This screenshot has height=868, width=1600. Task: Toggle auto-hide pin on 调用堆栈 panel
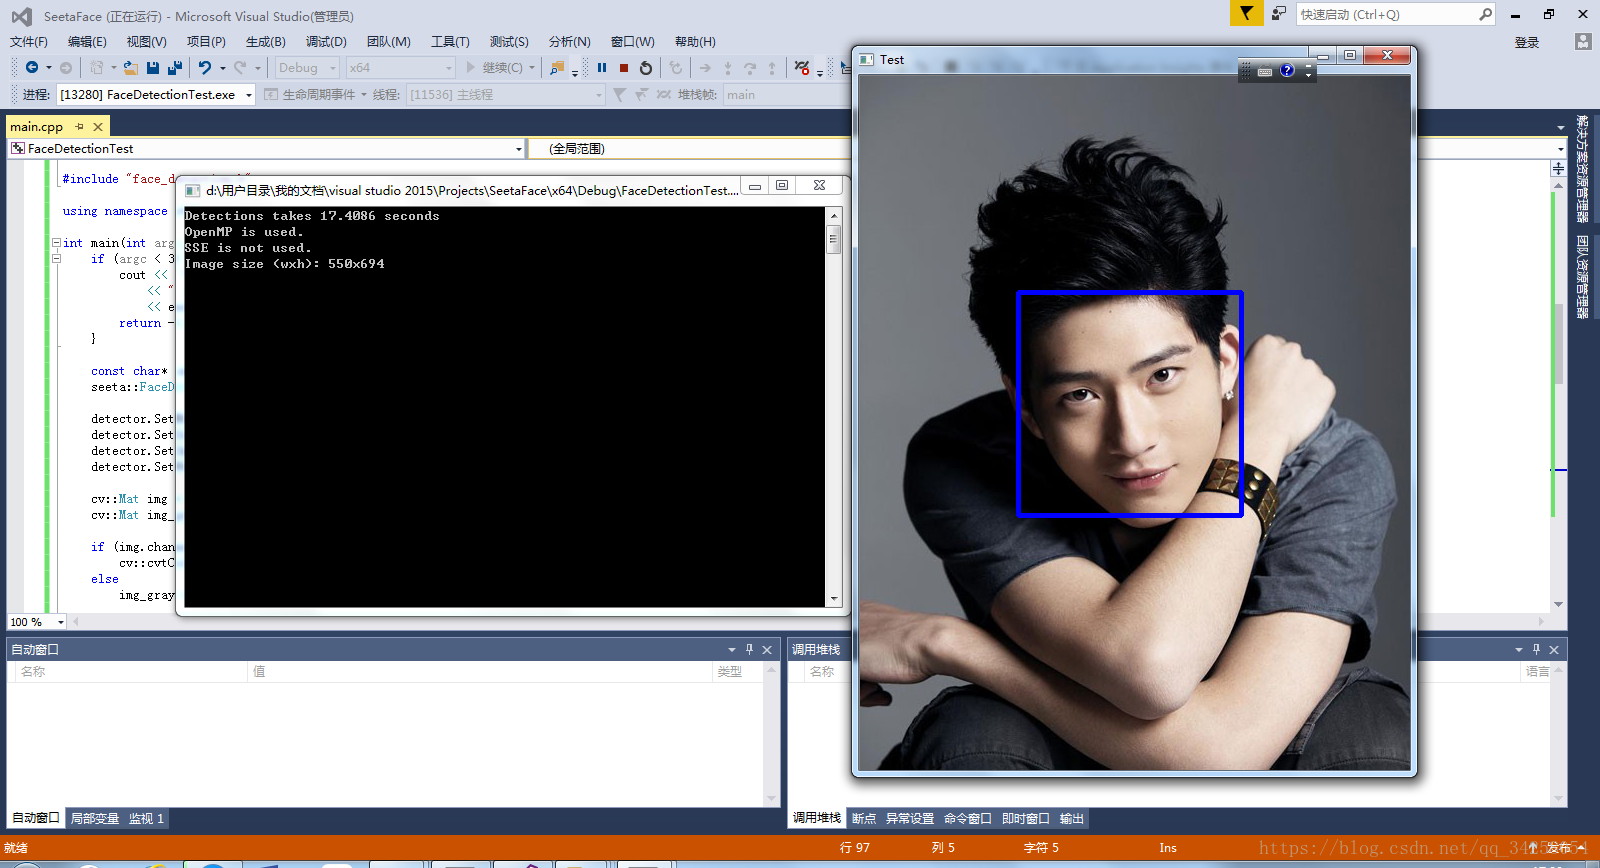coord(1537,650)
